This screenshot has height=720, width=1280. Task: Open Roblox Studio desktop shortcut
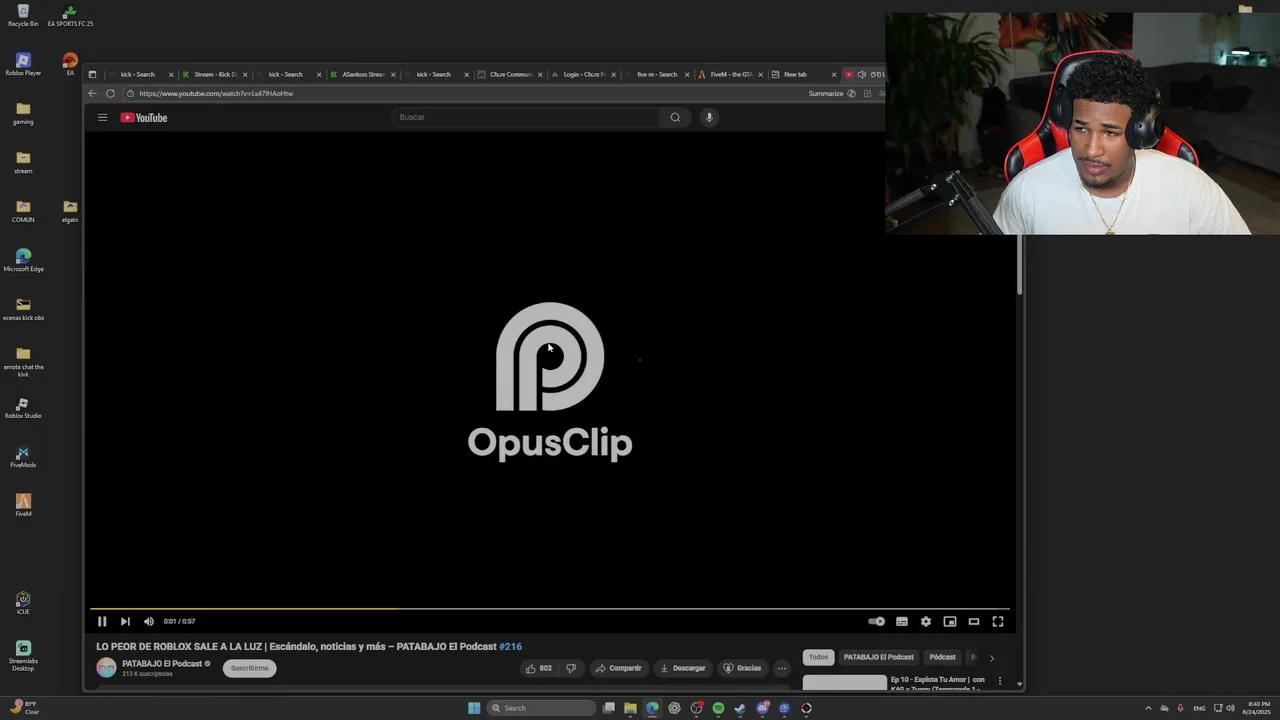(x=23, y=408)
